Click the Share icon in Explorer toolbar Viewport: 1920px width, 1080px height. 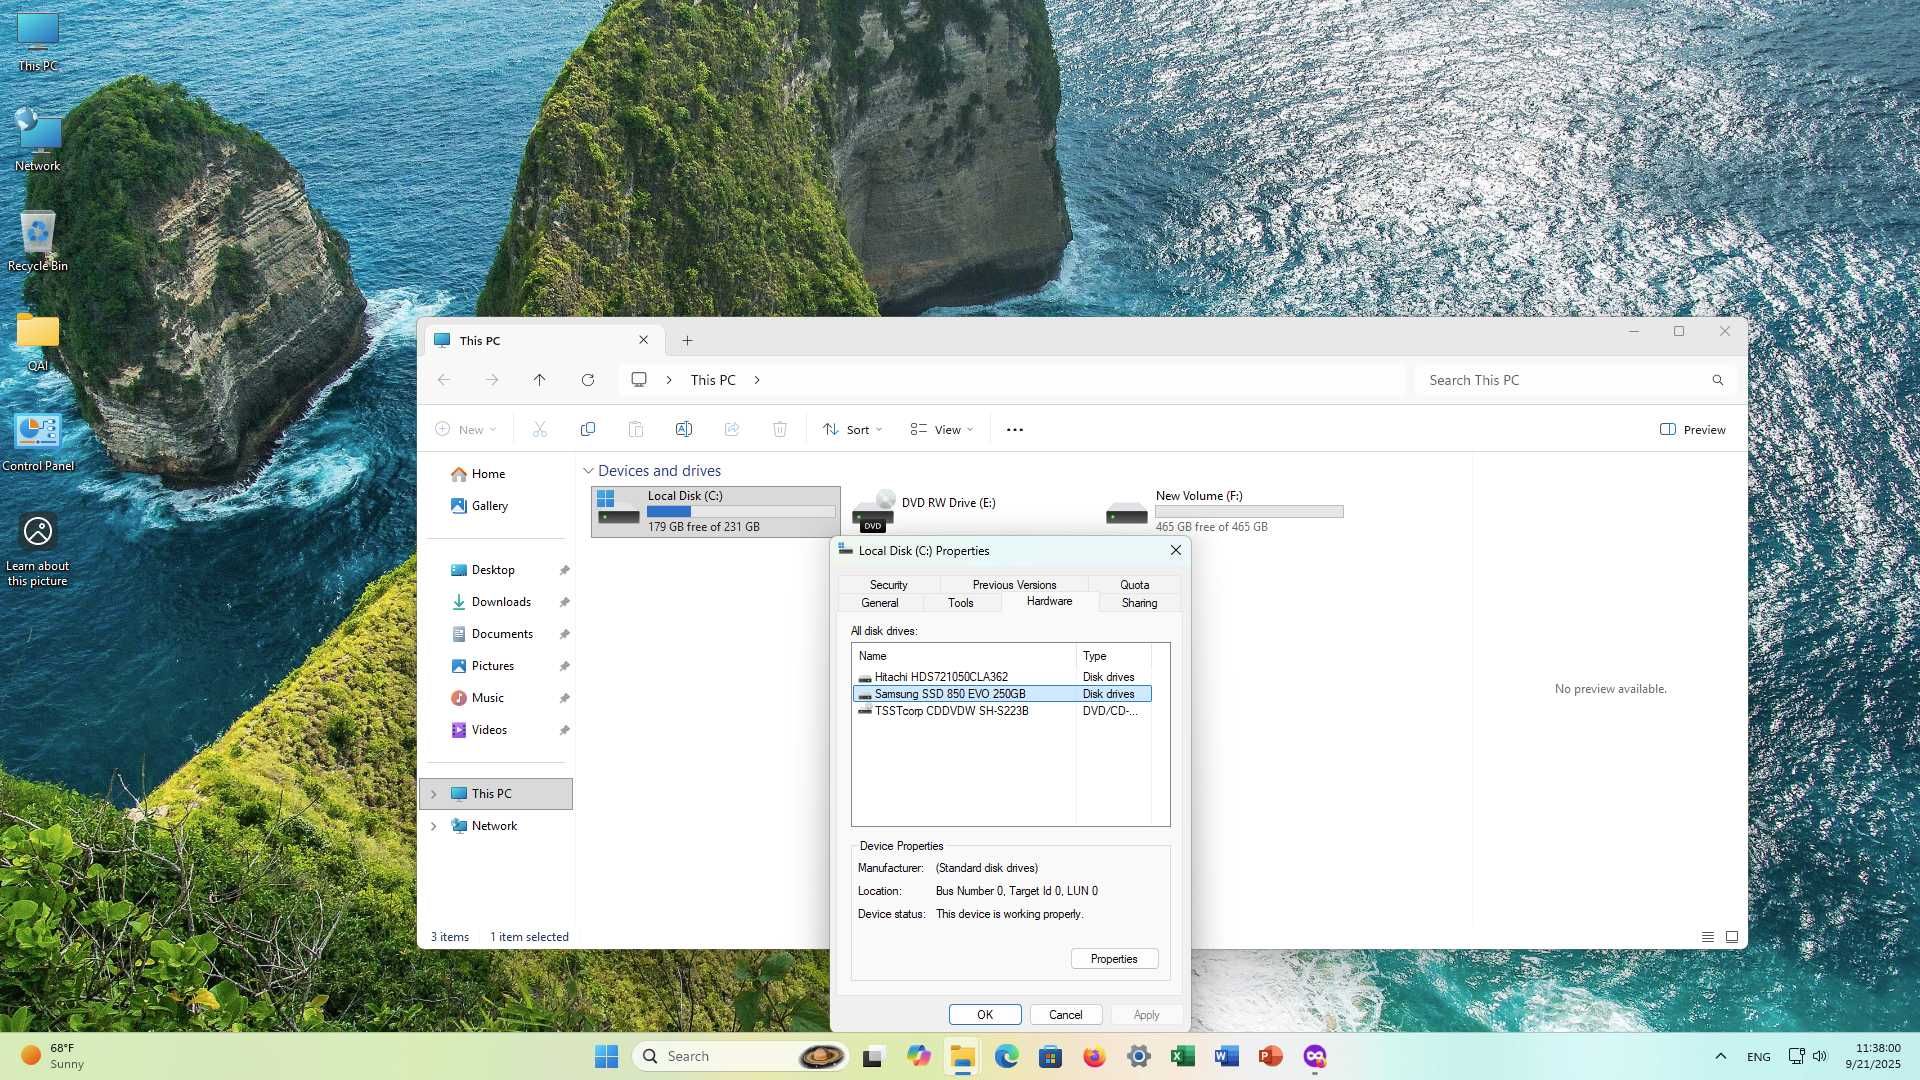(732, 429)
